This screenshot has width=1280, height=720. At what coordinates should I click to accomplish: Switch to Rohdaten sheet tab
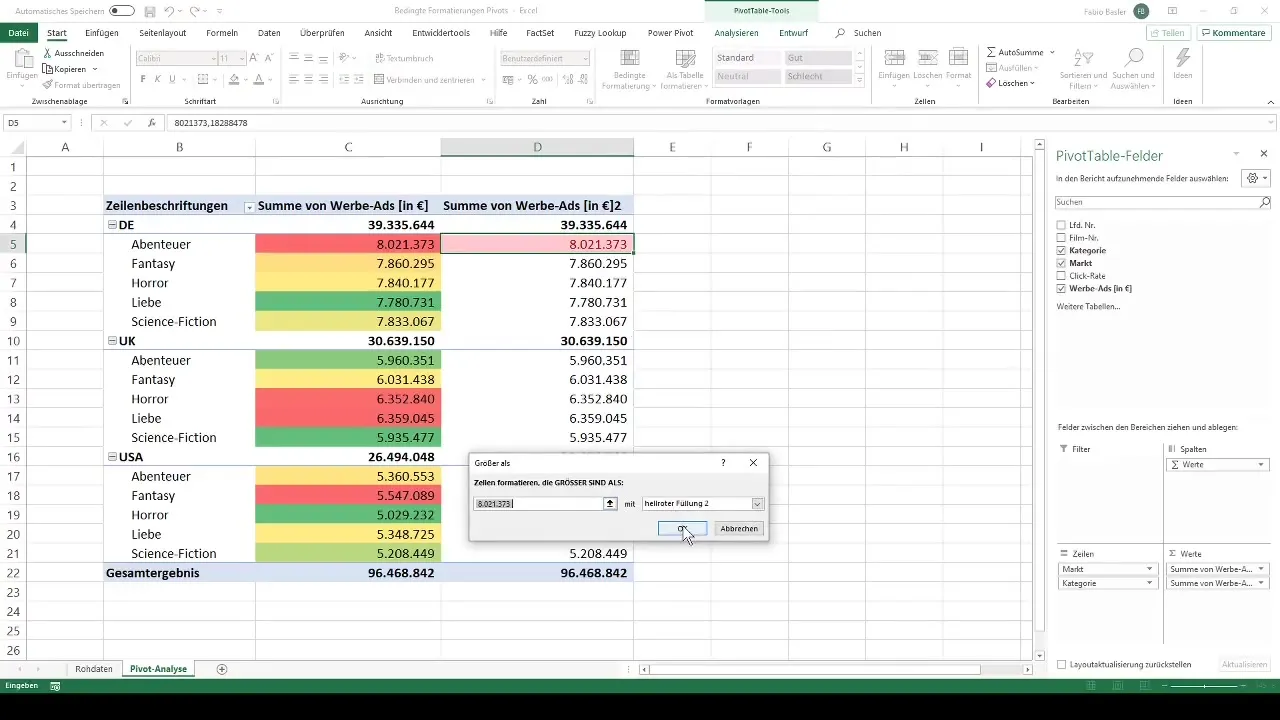tap(93, 668)
